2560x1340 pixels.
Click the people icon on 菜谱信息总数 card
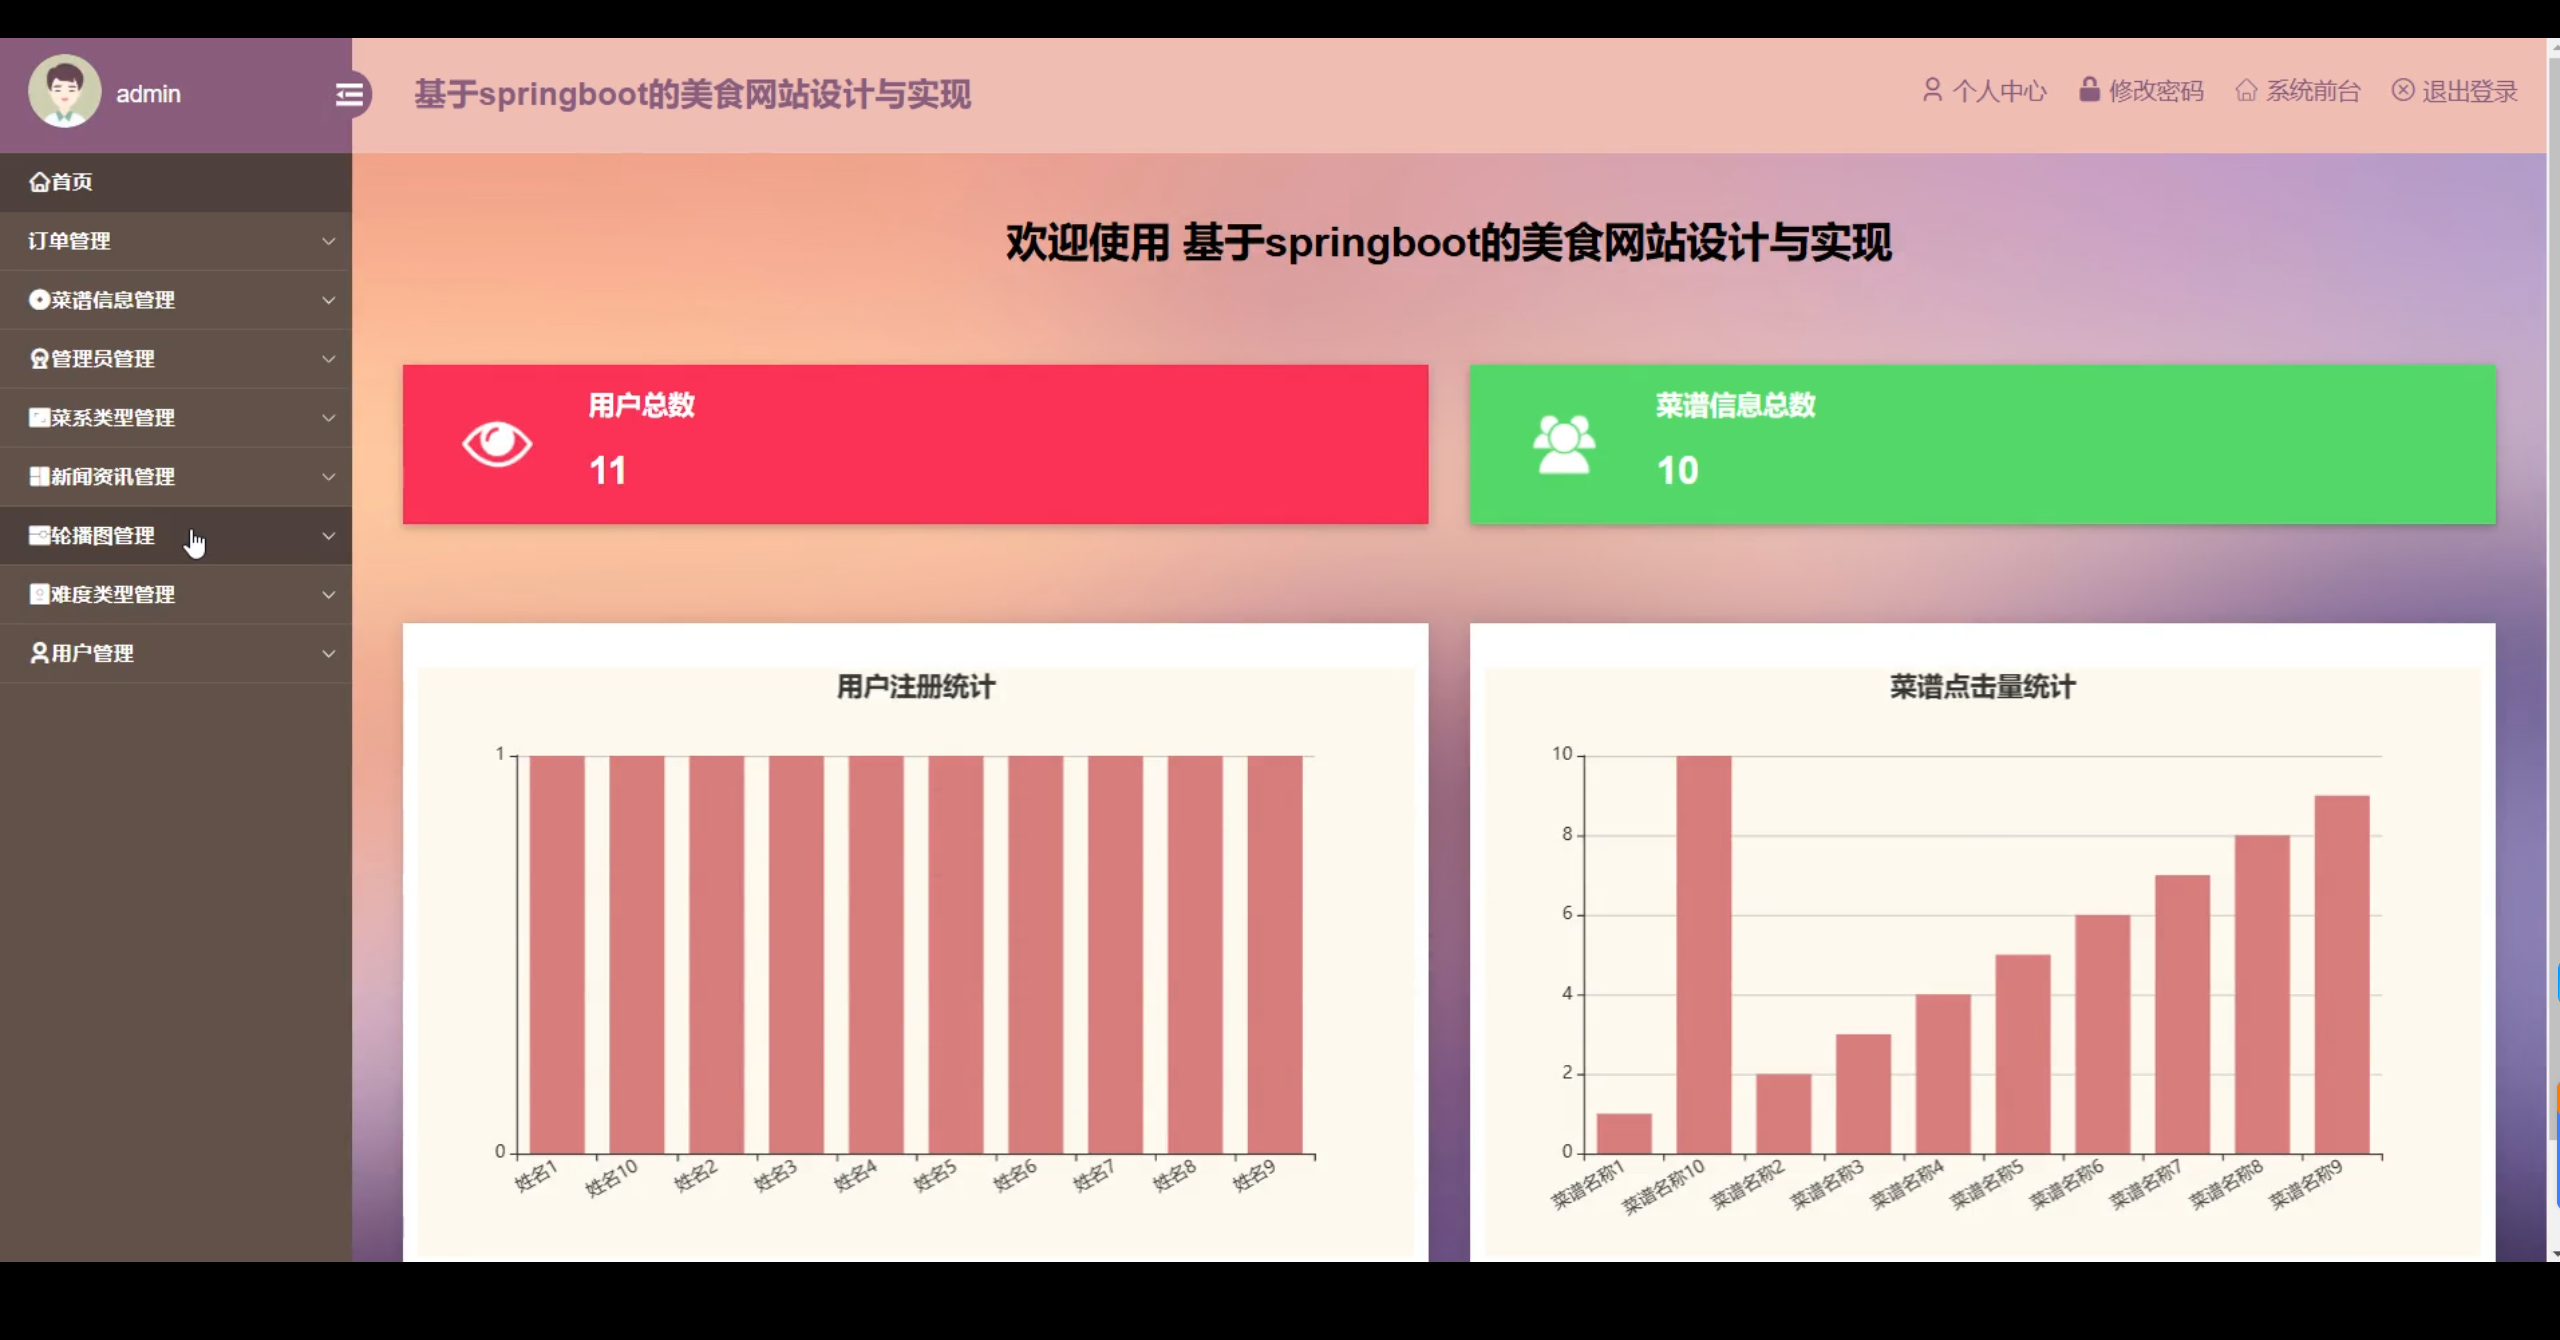coord(1564,443)
